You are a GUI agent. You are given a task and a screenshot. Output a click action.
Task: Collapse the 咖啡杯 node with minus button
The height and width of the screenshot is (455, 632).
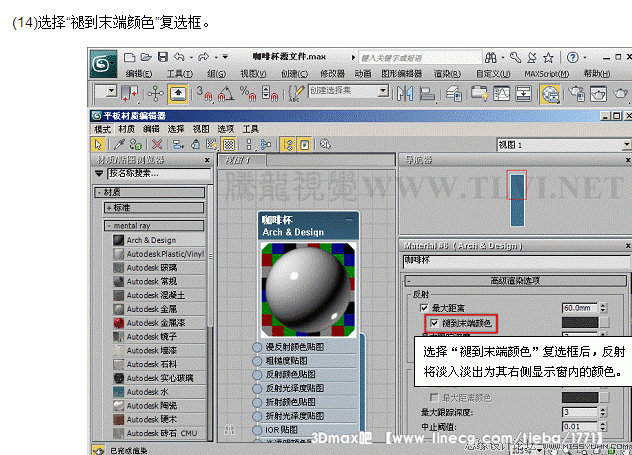349,220
